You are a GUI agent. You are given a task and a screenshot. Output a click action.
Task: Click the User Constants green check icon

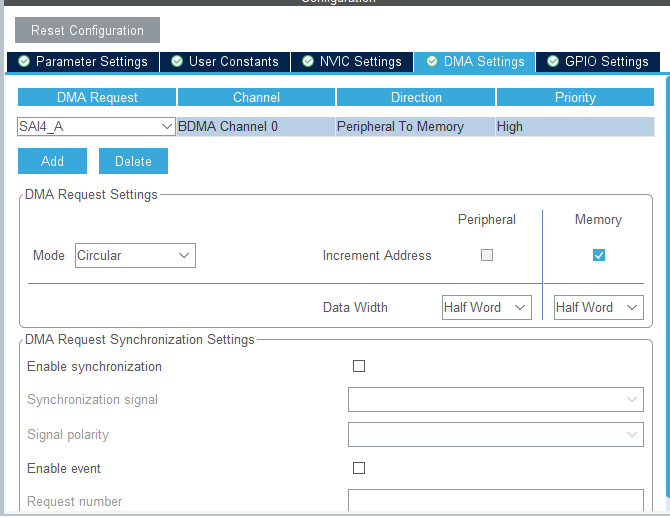tap(177, 62)
